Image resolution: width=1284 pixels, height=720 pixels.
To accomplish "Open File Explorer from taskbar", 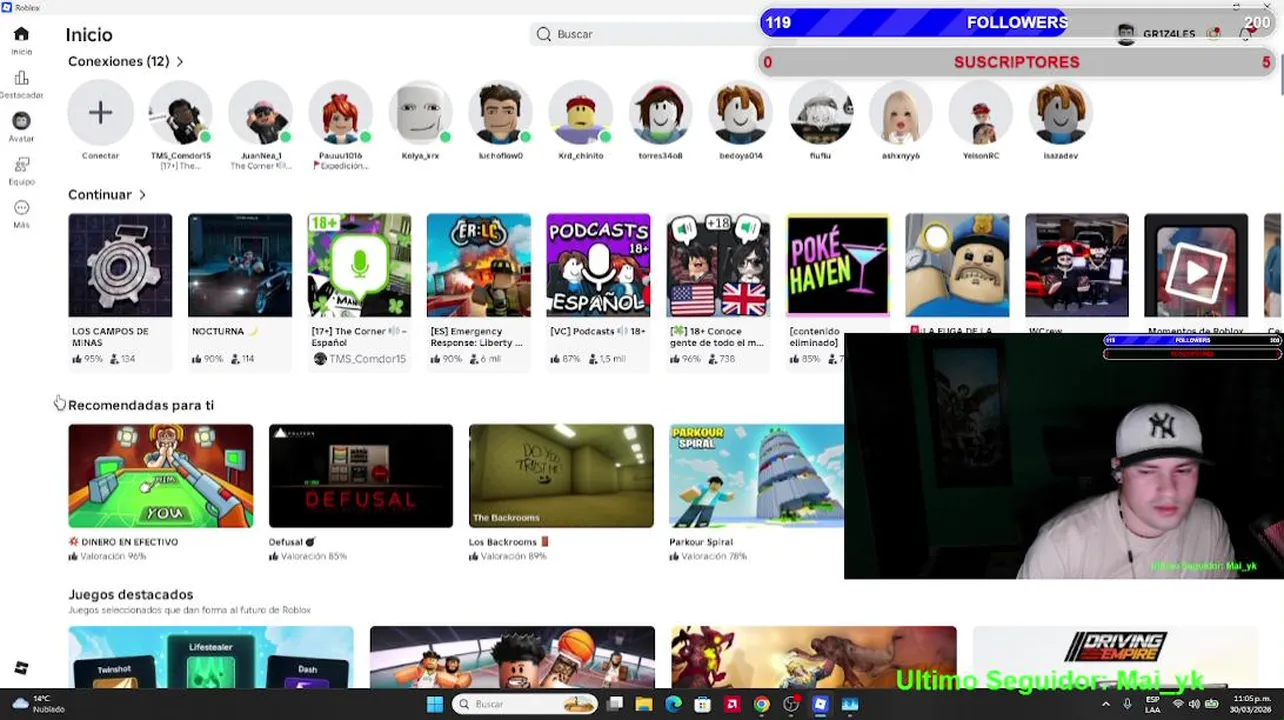I will pyautogui.click(x=644, y=704).
